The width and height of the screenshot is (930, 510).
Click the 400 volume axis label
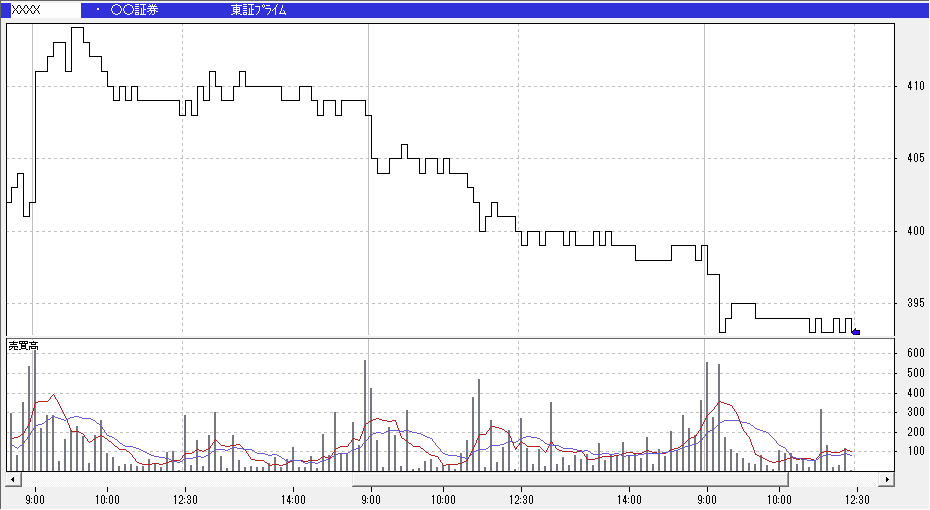(x=916, y=393)
